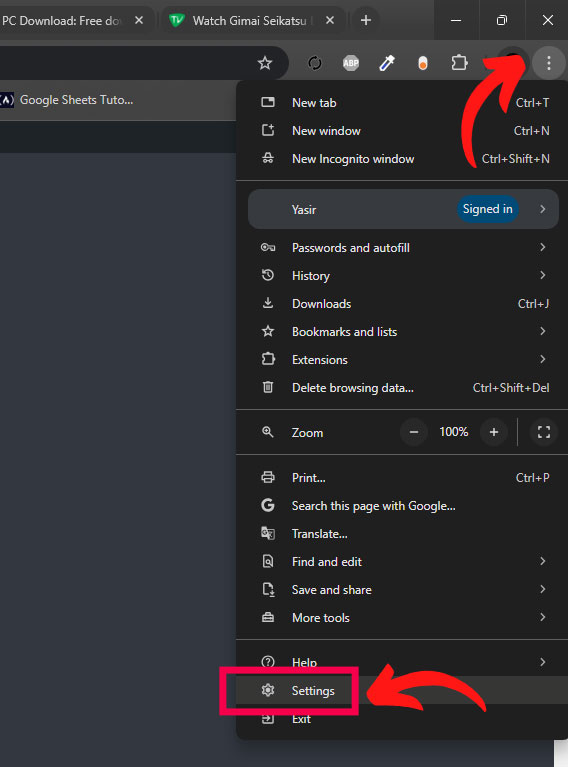Open a New Incognito window
568x767 pixels.
pyautogui.click(x=402, y=158)
